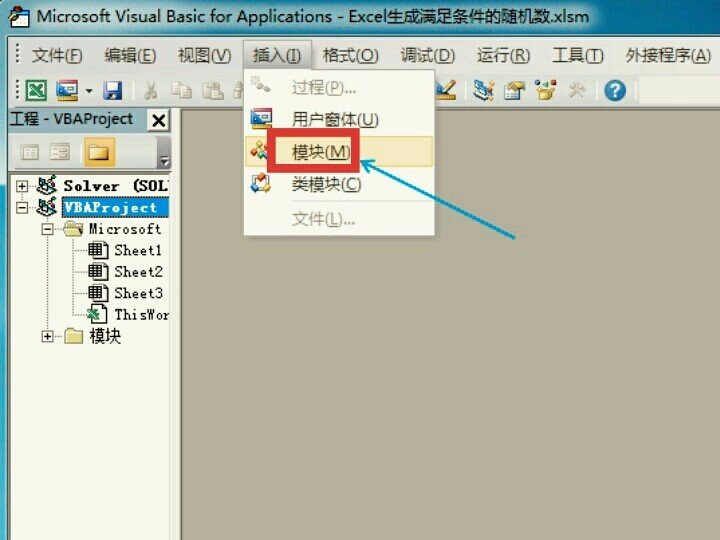Expand the 模块 folder in the tree
Viewport: 720px width, 540px height.
pyautogui.click(x=47, y=337)
